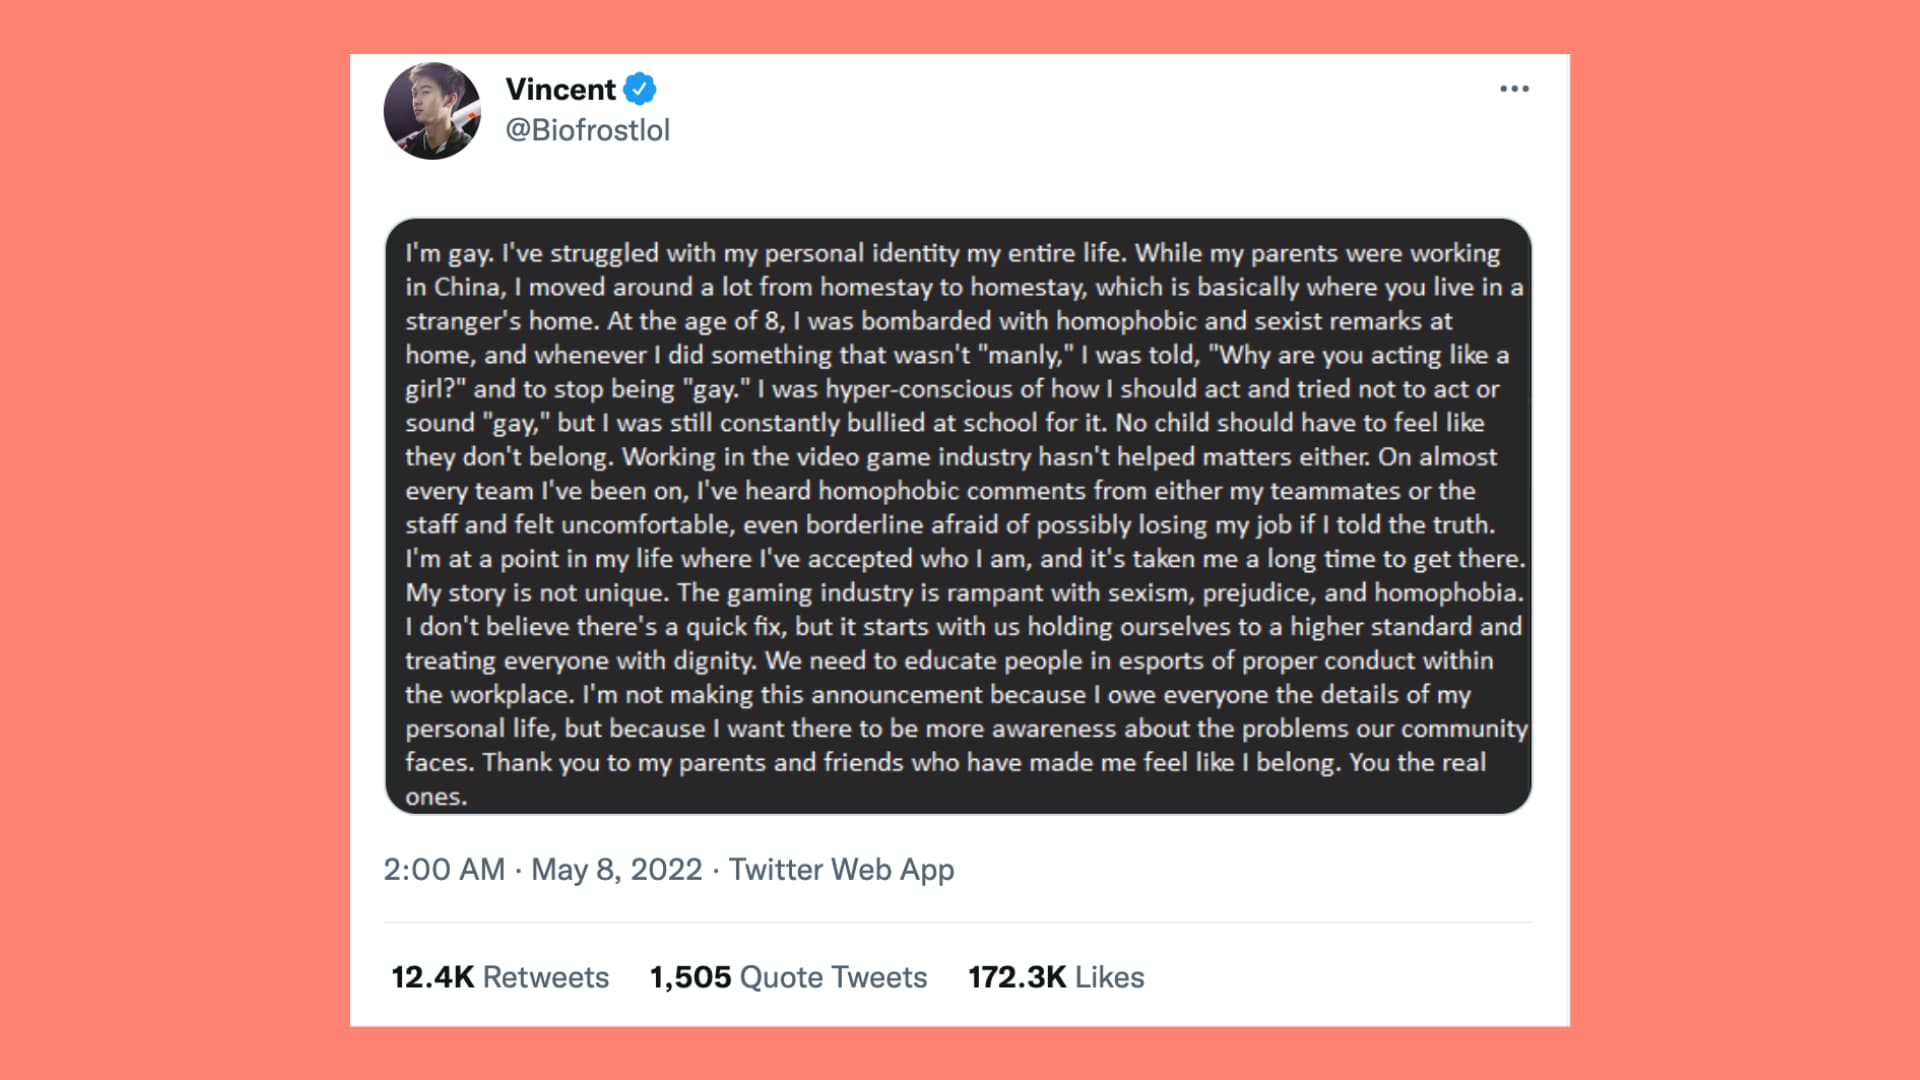Screen dimensions: 1920x1080
Task: Open the three-dot more options menu
Action: coord(1514,89)
